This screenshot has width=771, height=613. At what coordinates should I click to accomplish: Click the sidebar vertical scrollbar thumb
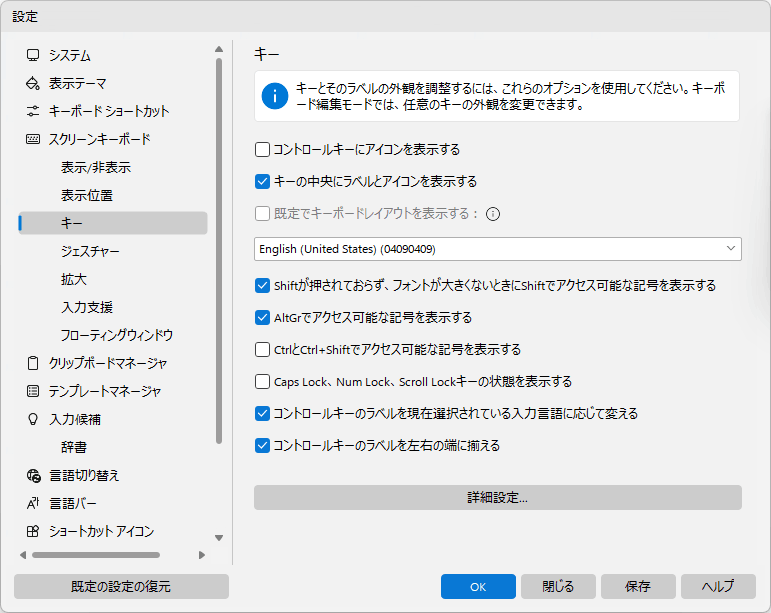point(219,251)
